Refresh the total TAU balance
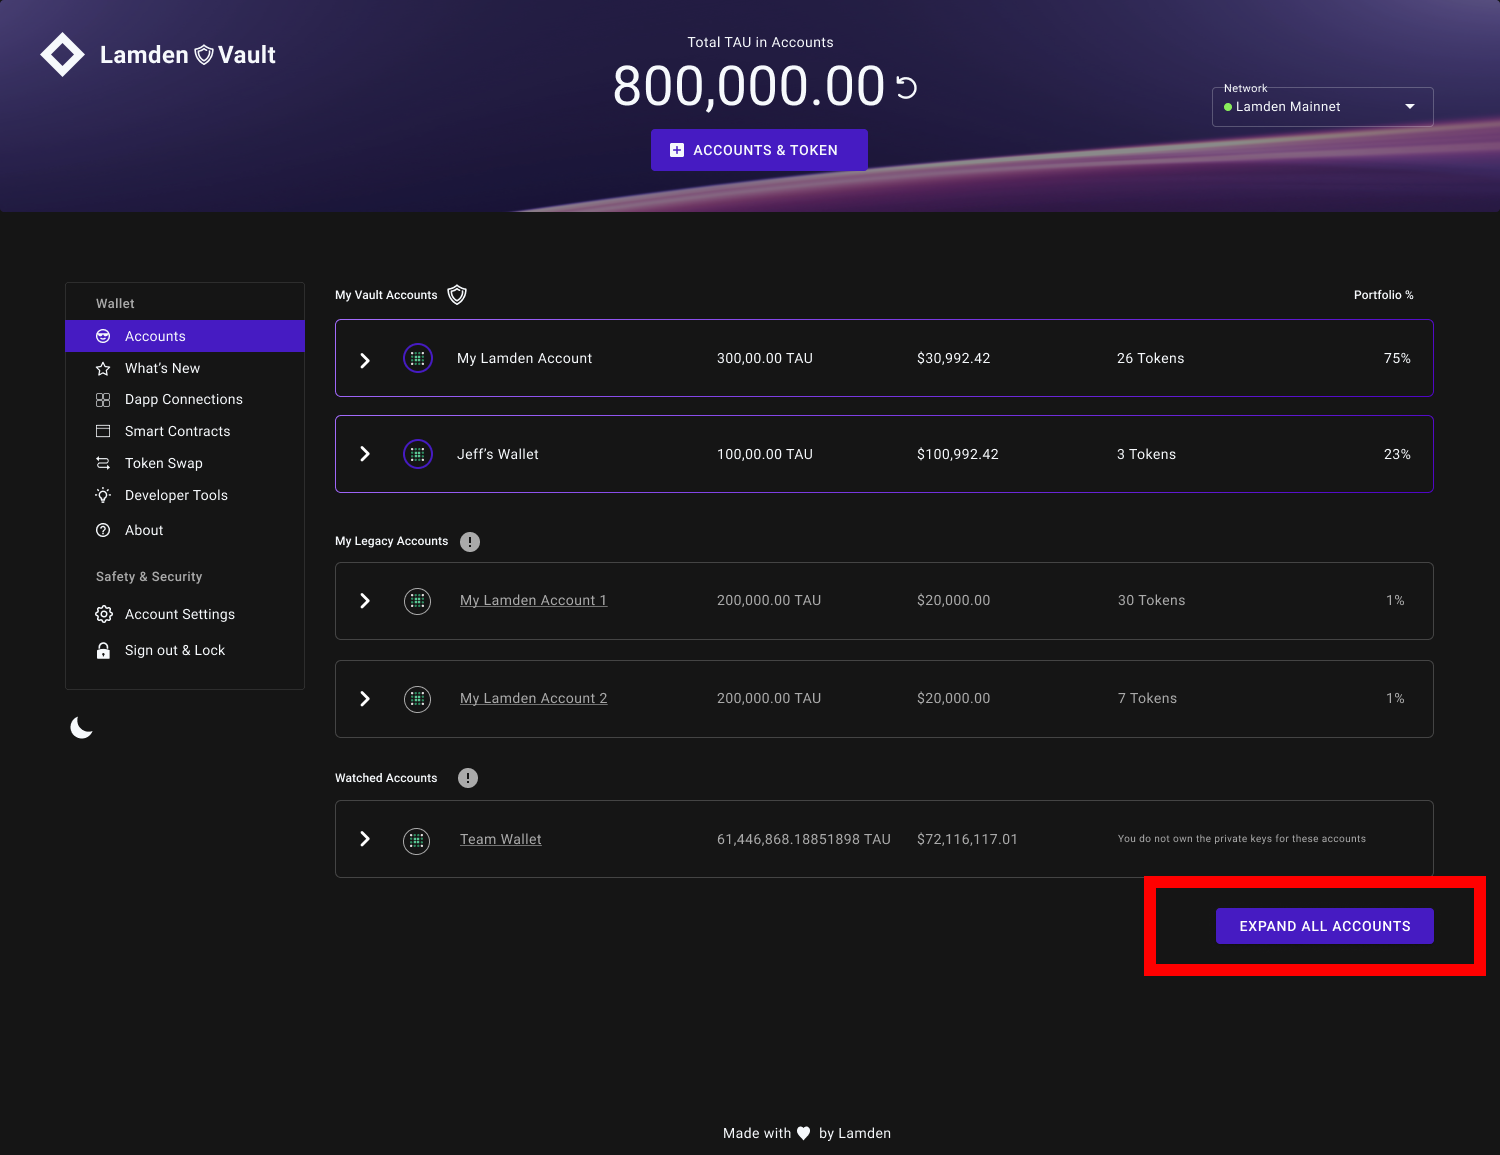Image resolution: width=1500 pixels, height=1155 pixels. click(906, 88)
